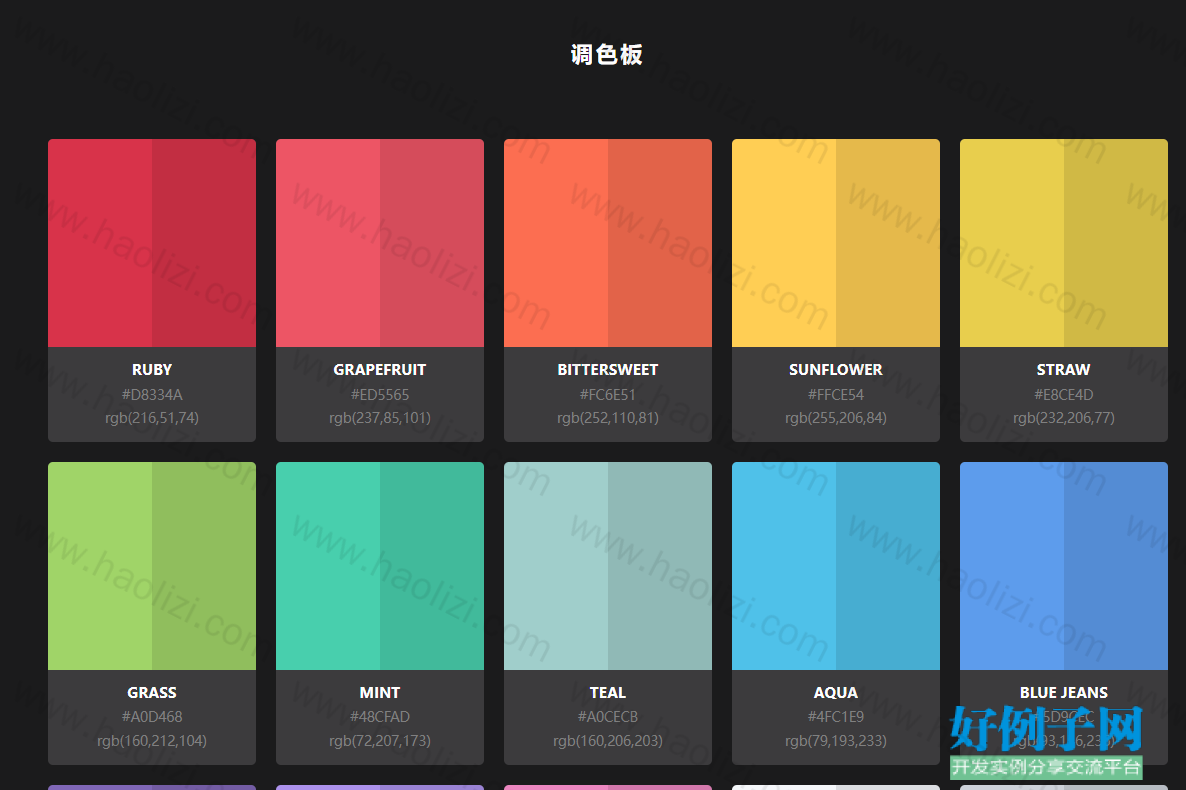1186x790 pixels.
Task: Click the rgb(252,110,81) value
Action: [608, 418]
